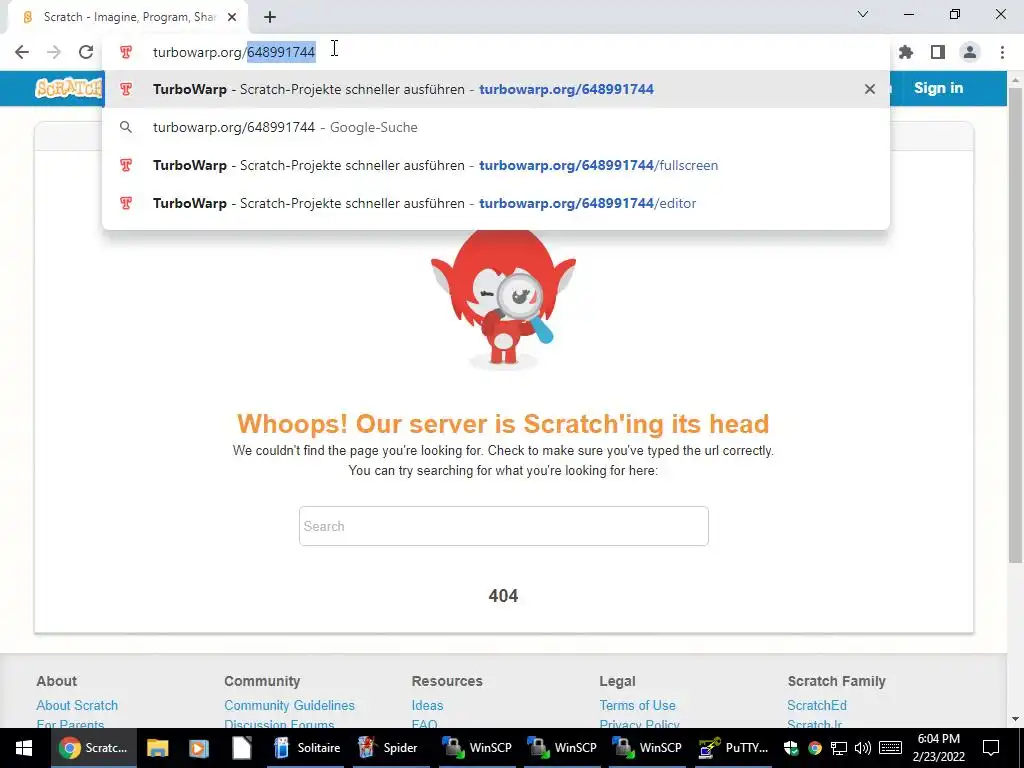Open the Chrome extensions puzzle icon
Screen dimensions: 1024x768
point(906,52)
